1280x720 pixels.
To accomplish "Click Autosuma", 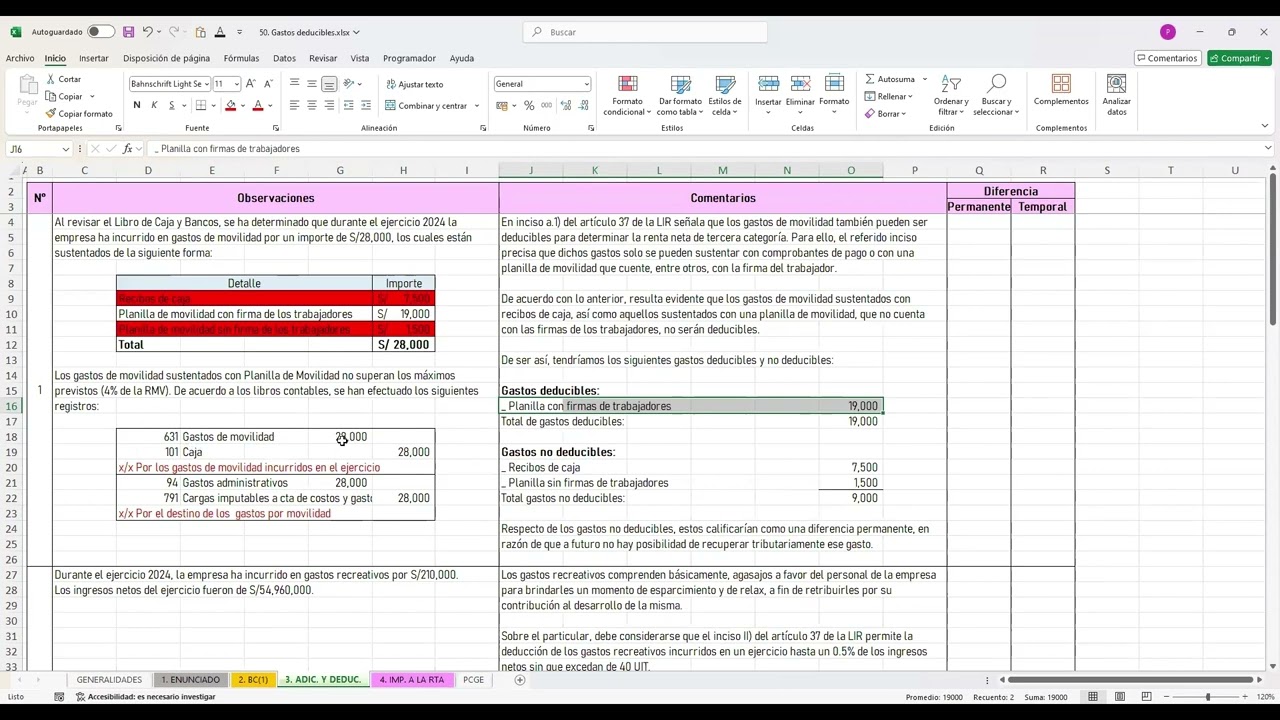I will click(890, 79).
